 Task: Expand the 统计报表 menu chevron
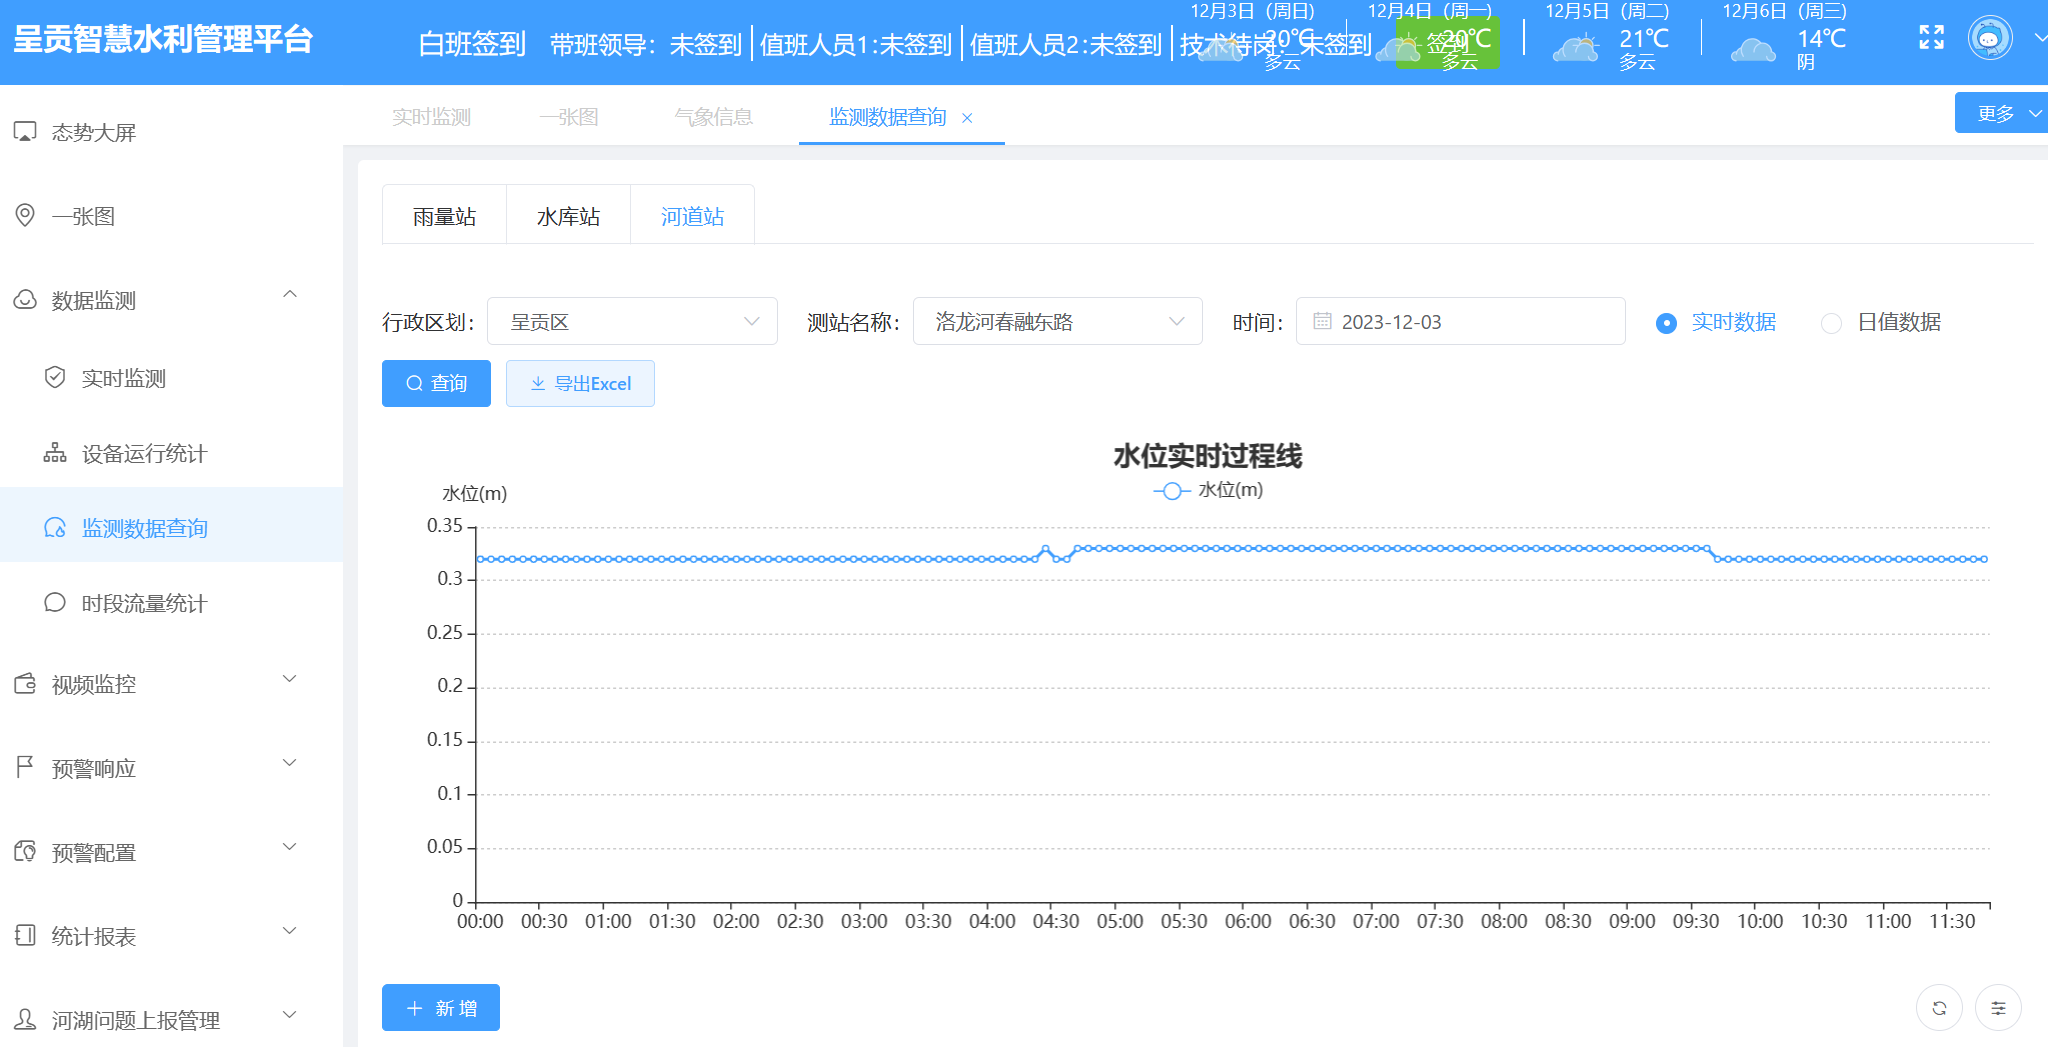tap(290, 931)
